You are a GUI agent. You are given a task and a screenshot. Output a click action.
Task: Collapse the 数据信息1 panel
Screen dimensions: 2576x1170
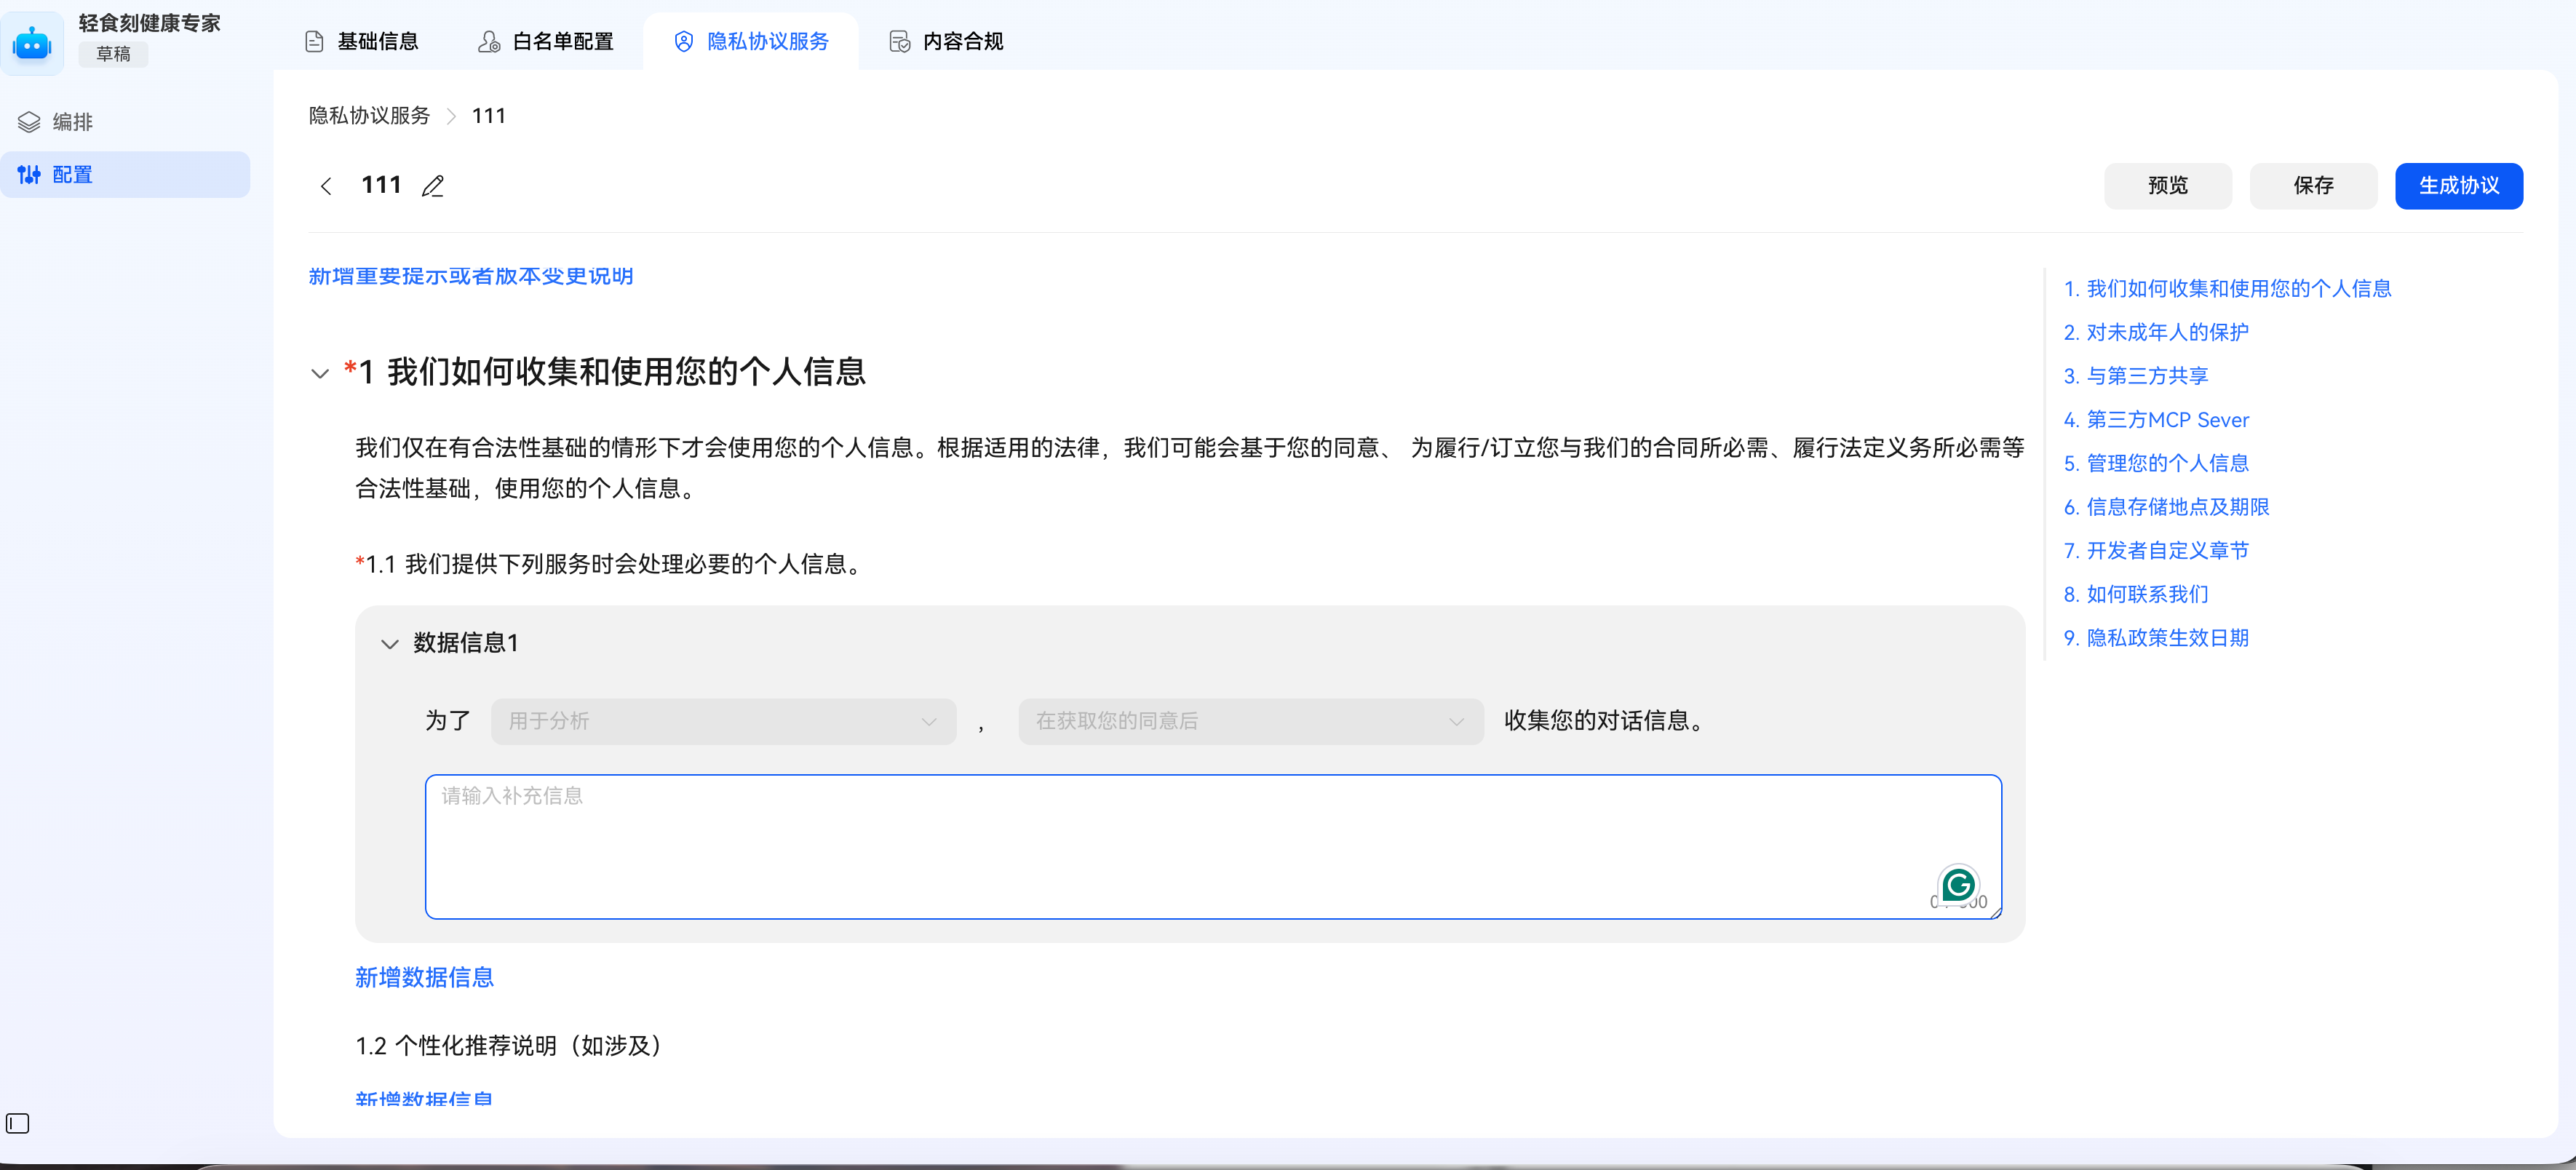pos(390,643)
